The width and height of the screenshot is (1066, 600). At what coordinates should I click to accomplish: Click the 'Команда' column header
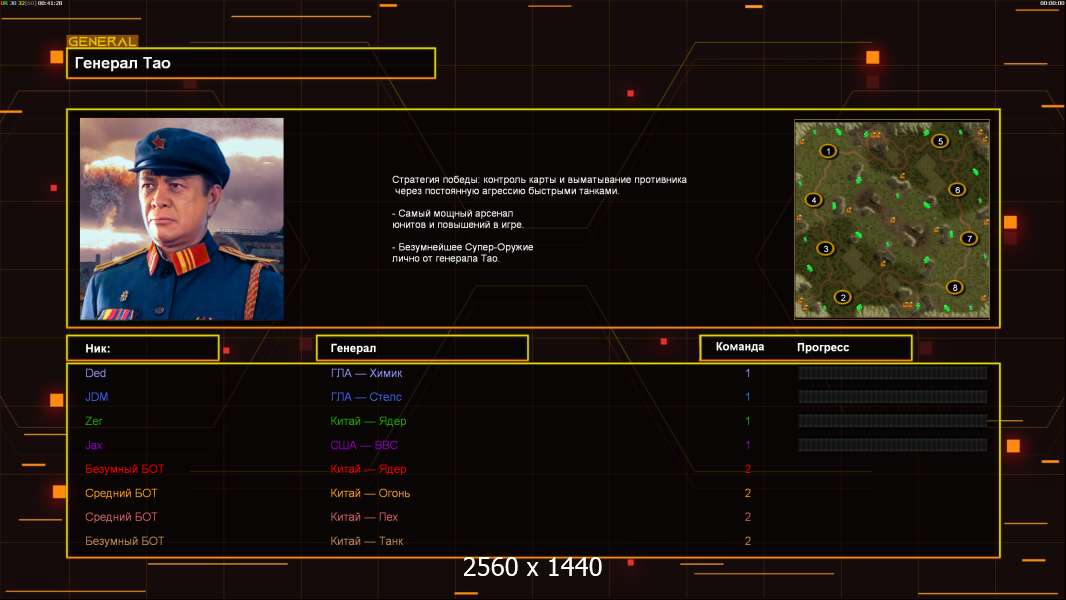click(x=740, y=347)
